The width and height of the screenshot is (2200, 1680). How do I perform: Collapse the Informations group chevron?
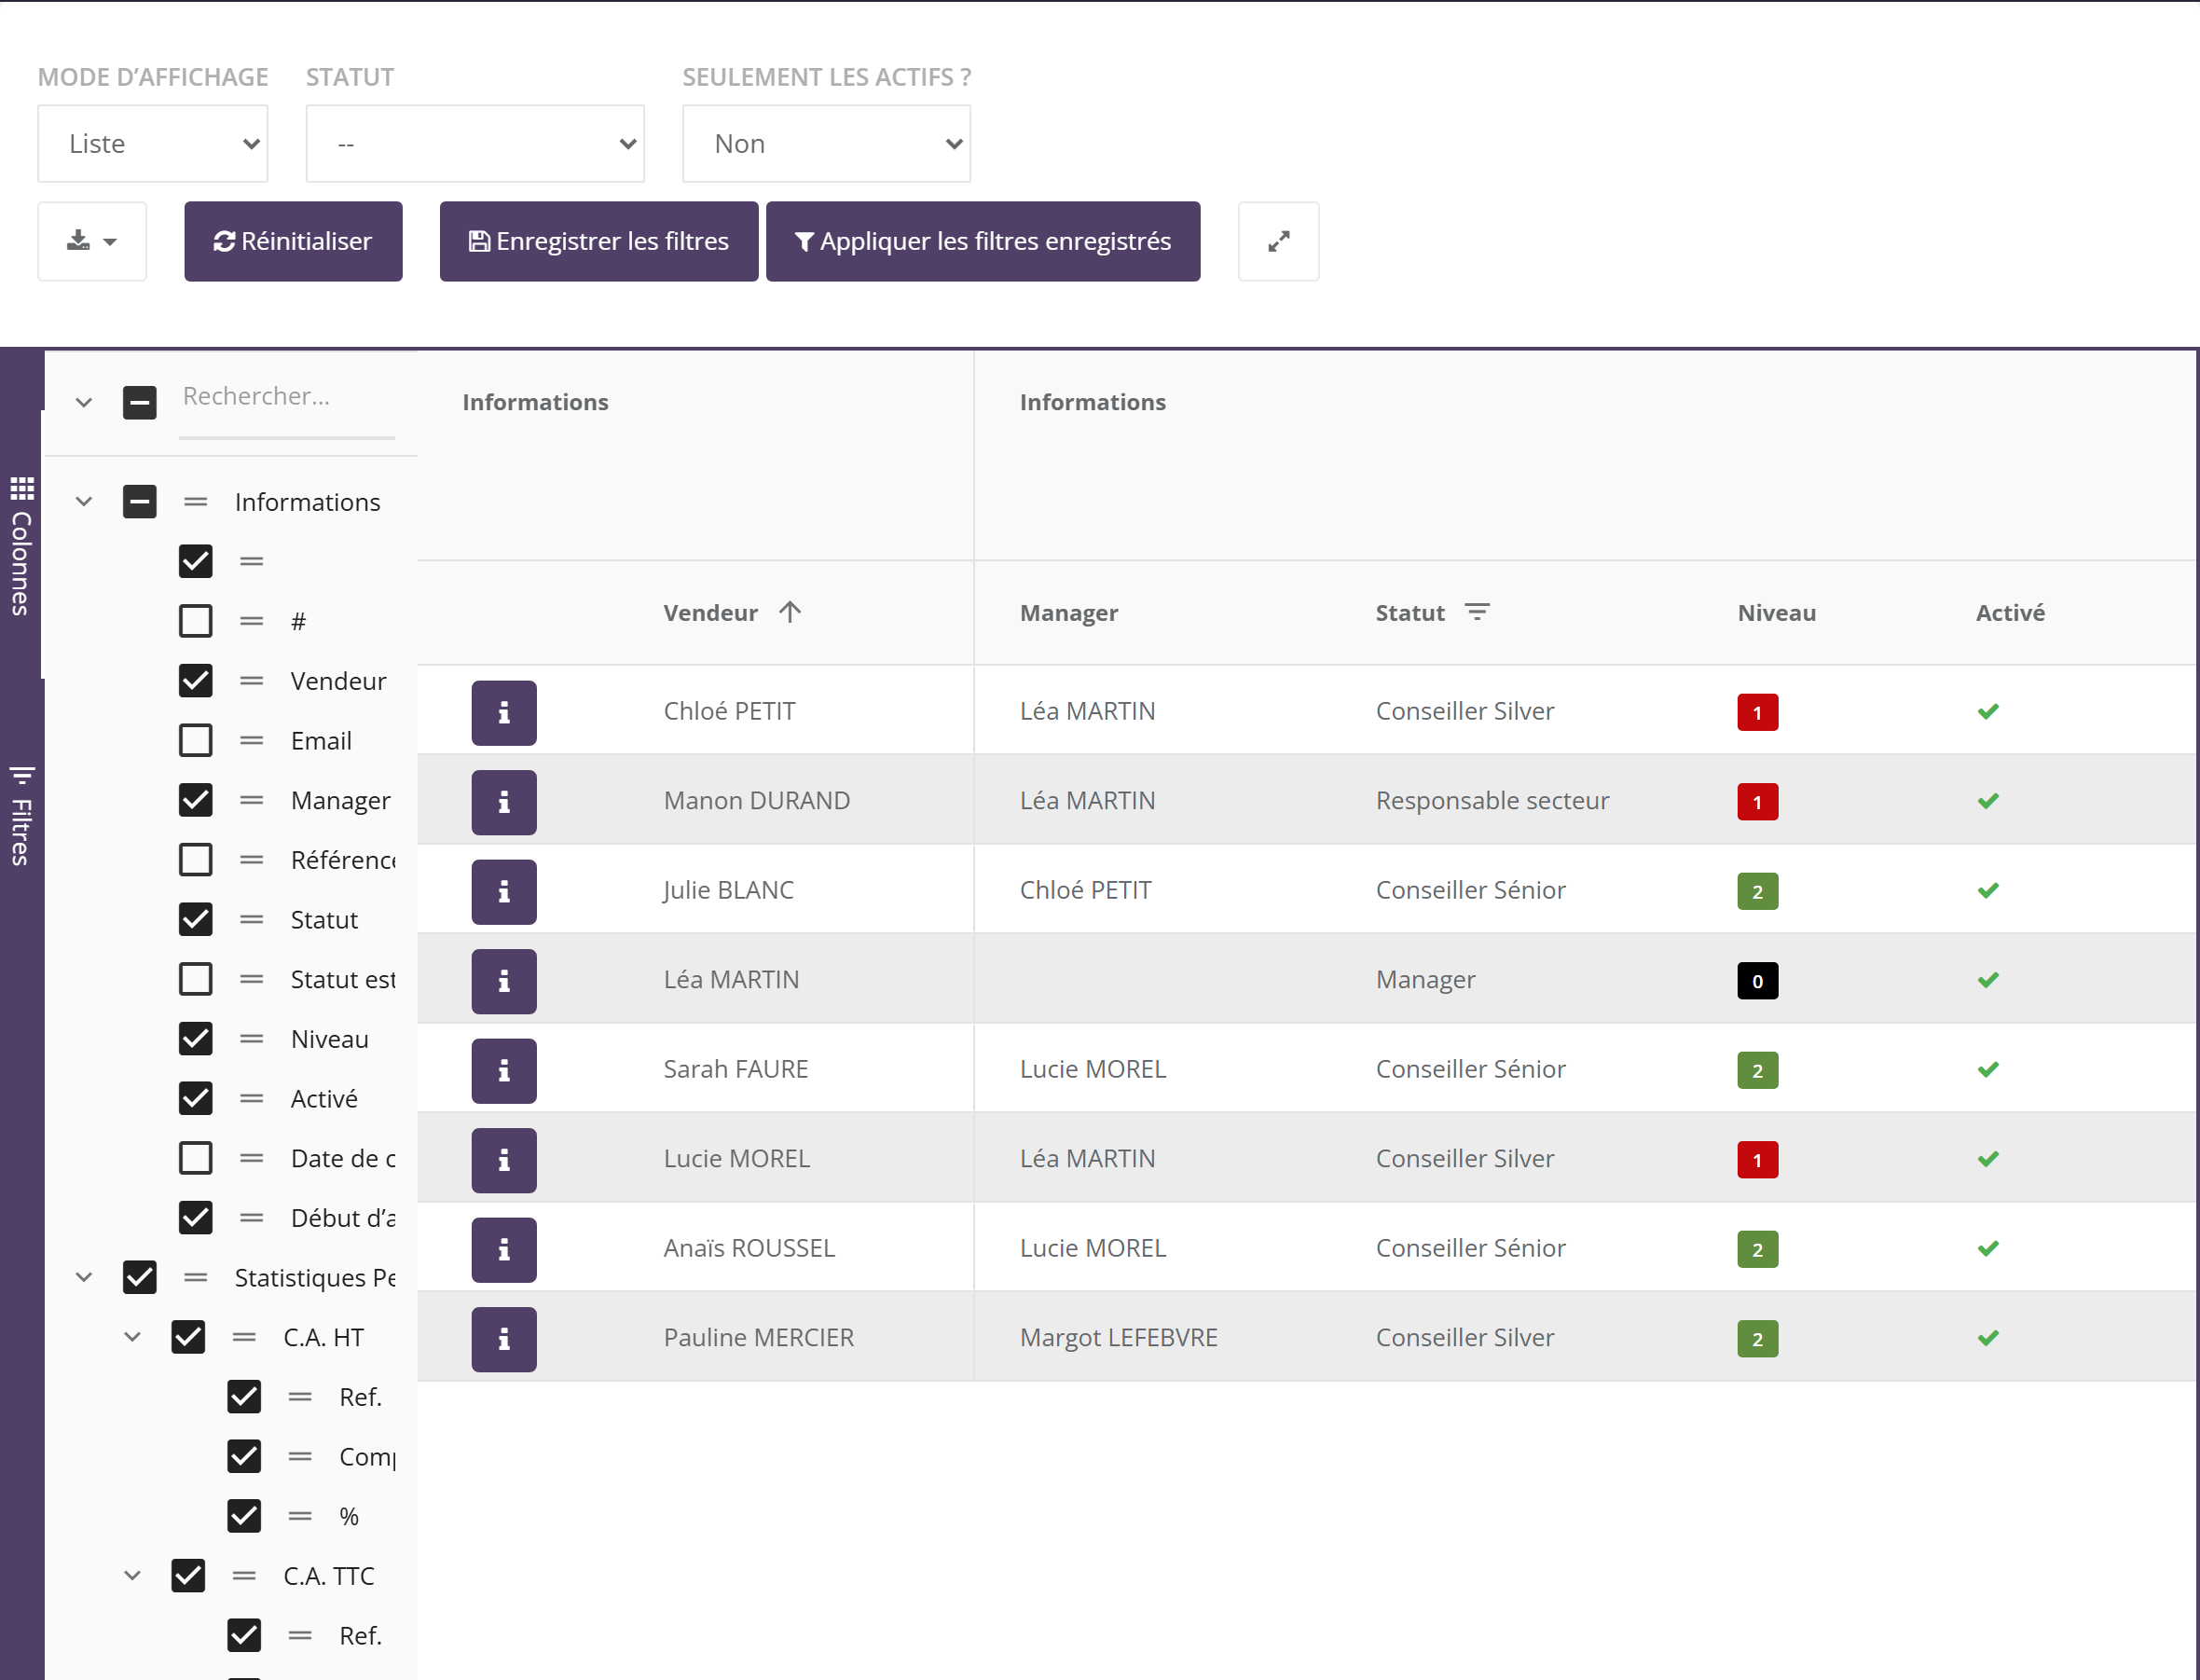[84, 502]
